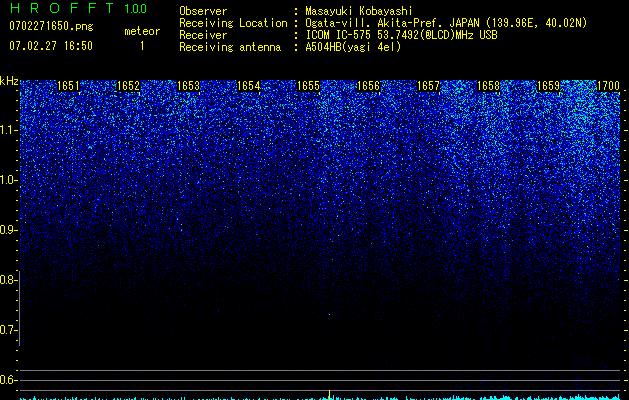Image resolution: width=629 pixels, height=400 pixels.
Task: Click the 1658 time marker
Action: pyautogui.click(x=488, y=86)
